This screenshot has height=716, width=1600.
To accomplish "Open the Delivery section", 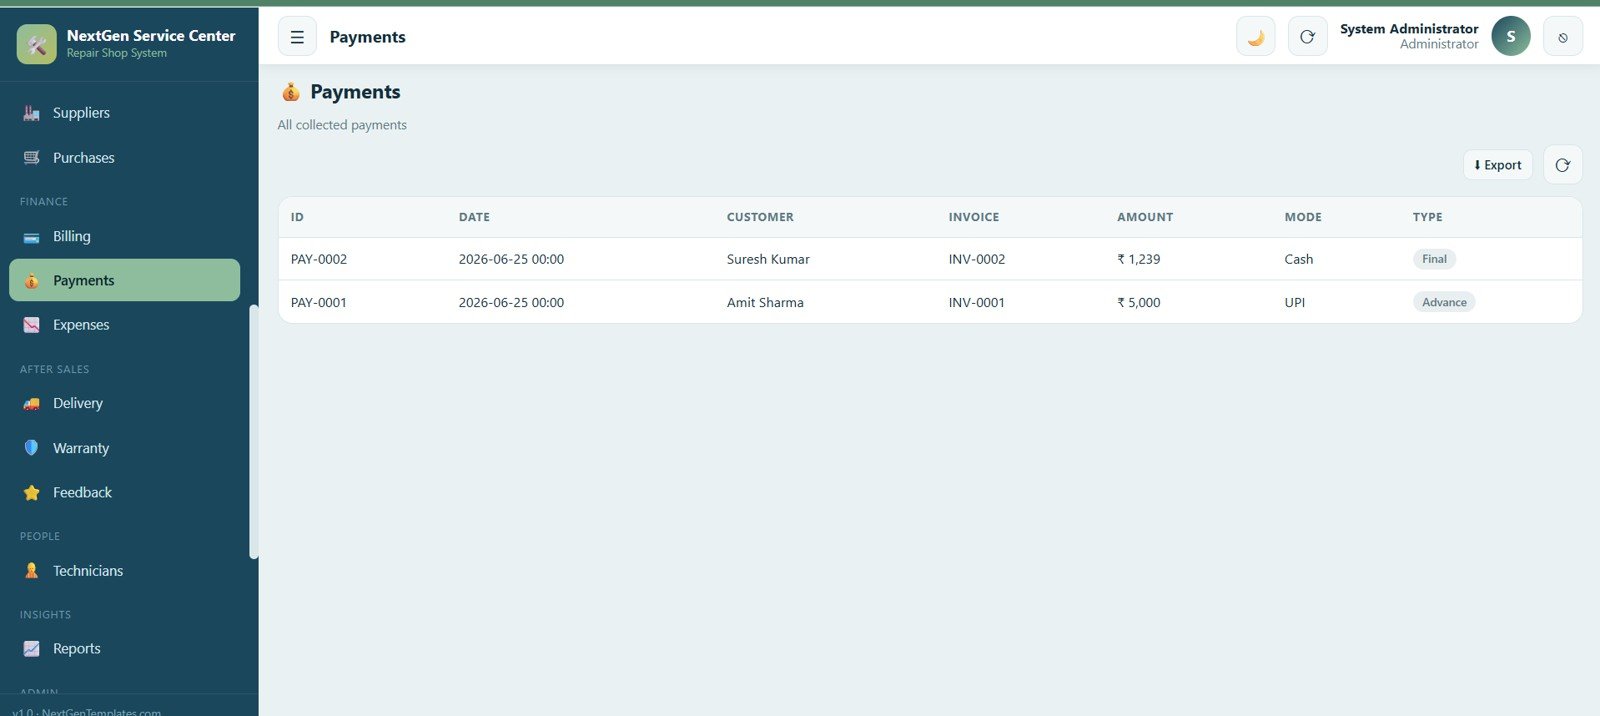I will pyautogui.click(x=124, y=404).
